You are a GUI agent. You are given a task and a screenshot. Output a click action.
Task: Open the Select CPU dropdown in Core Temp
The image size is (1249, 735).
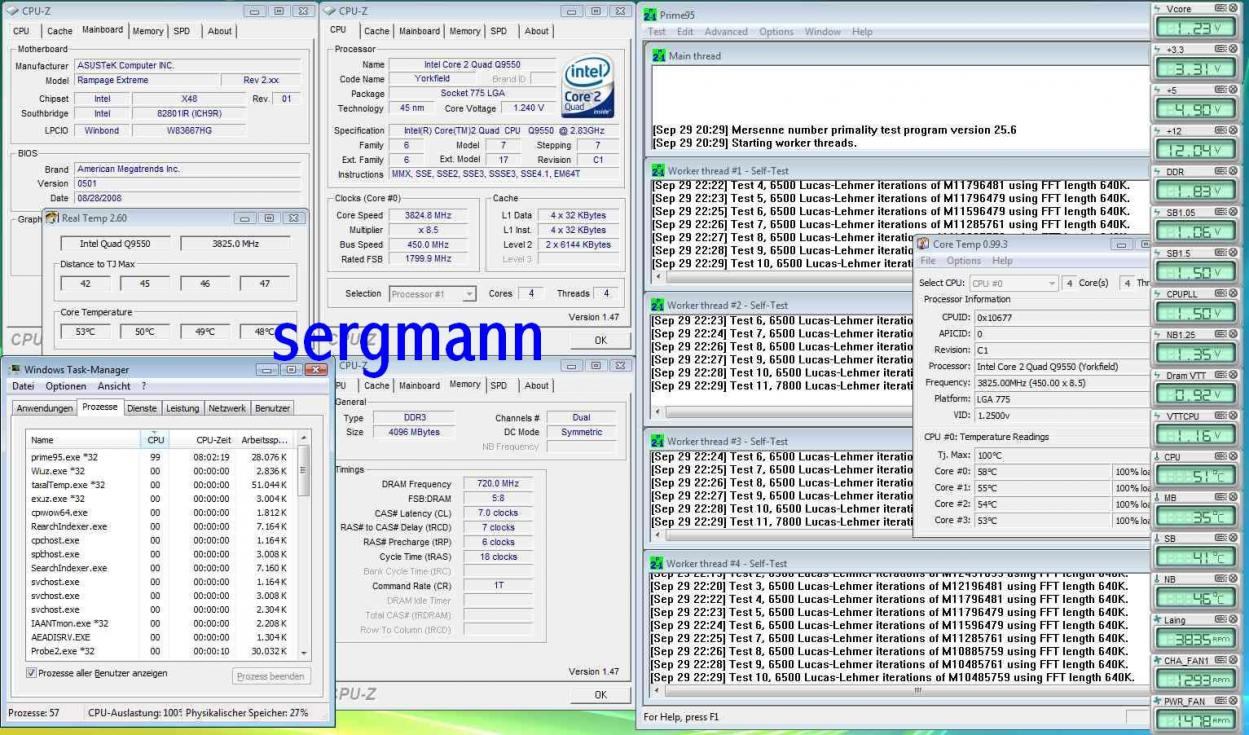[1014, 283]
